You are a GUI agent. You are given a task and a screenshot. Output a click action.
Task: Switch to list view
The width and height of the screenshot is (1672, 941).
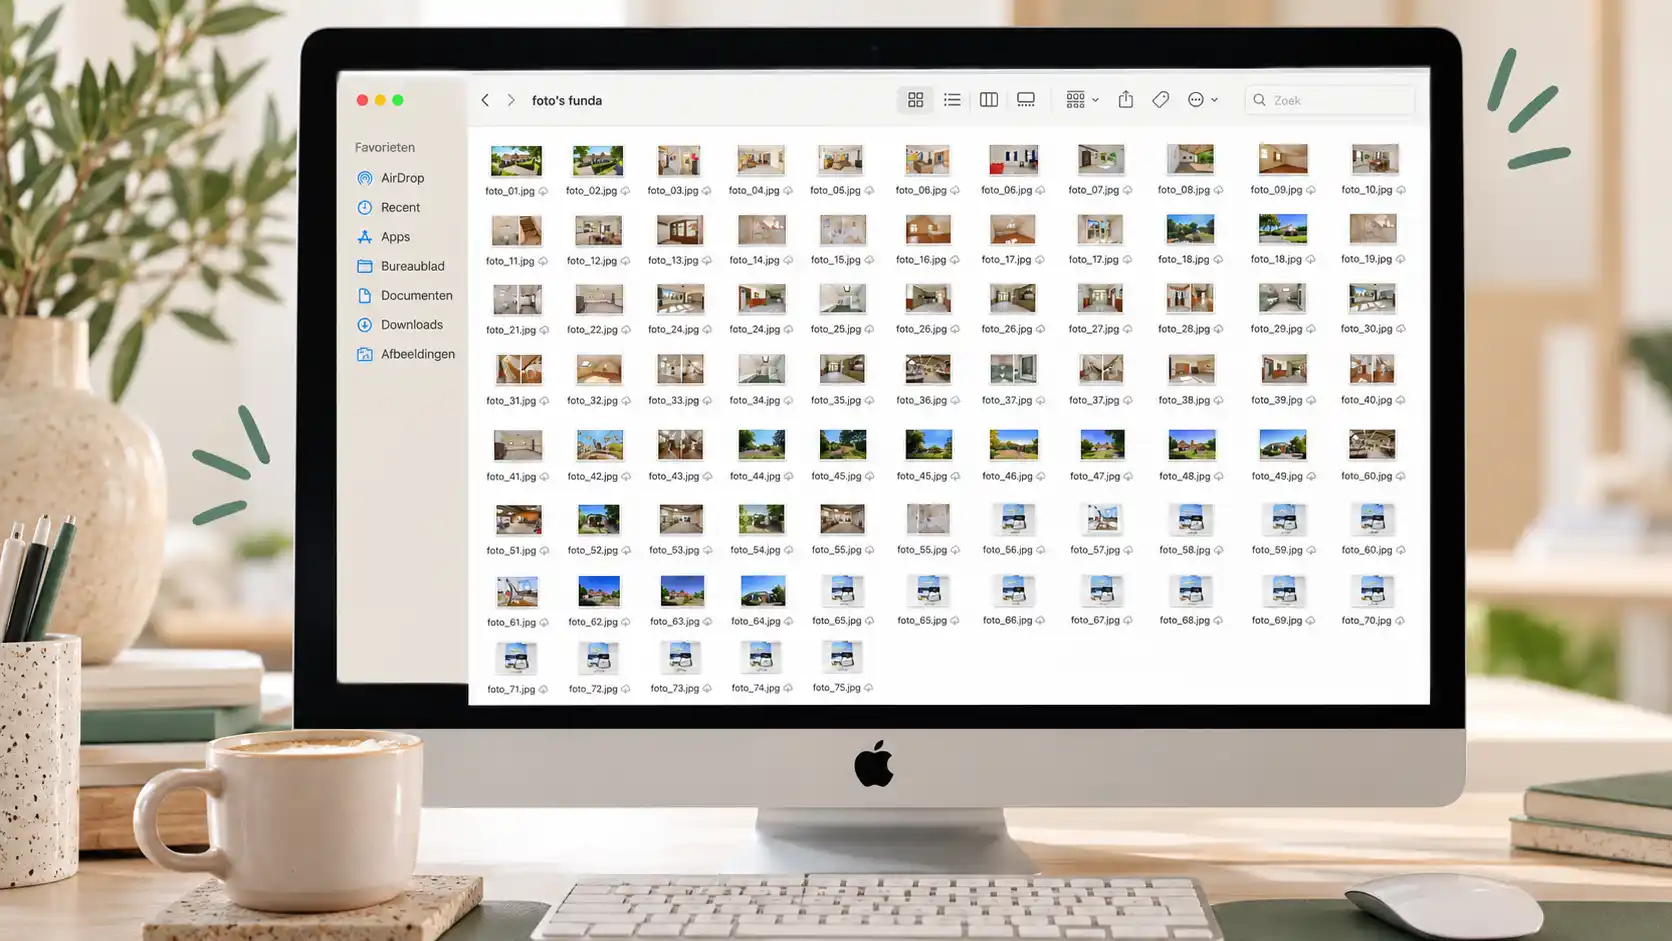point(952,100)
